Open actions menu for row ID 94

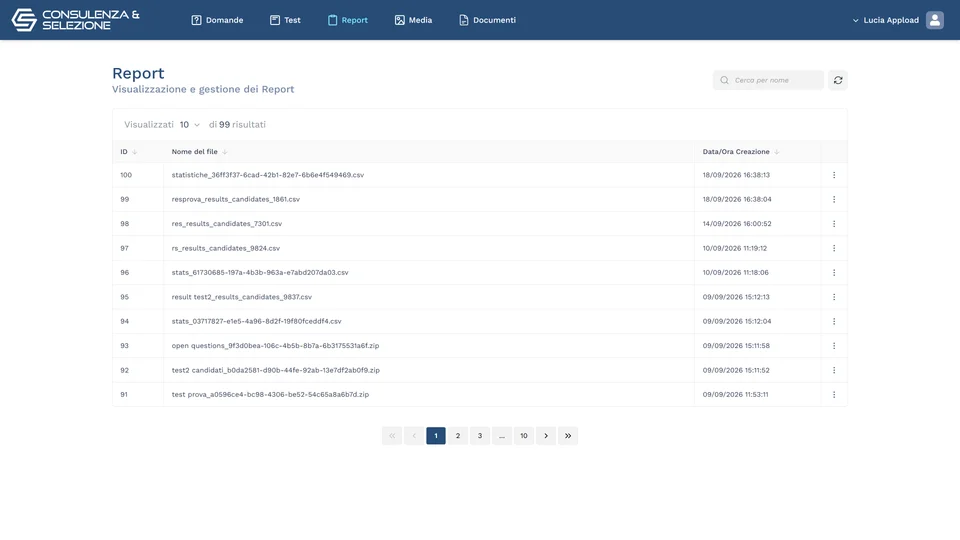834,321
